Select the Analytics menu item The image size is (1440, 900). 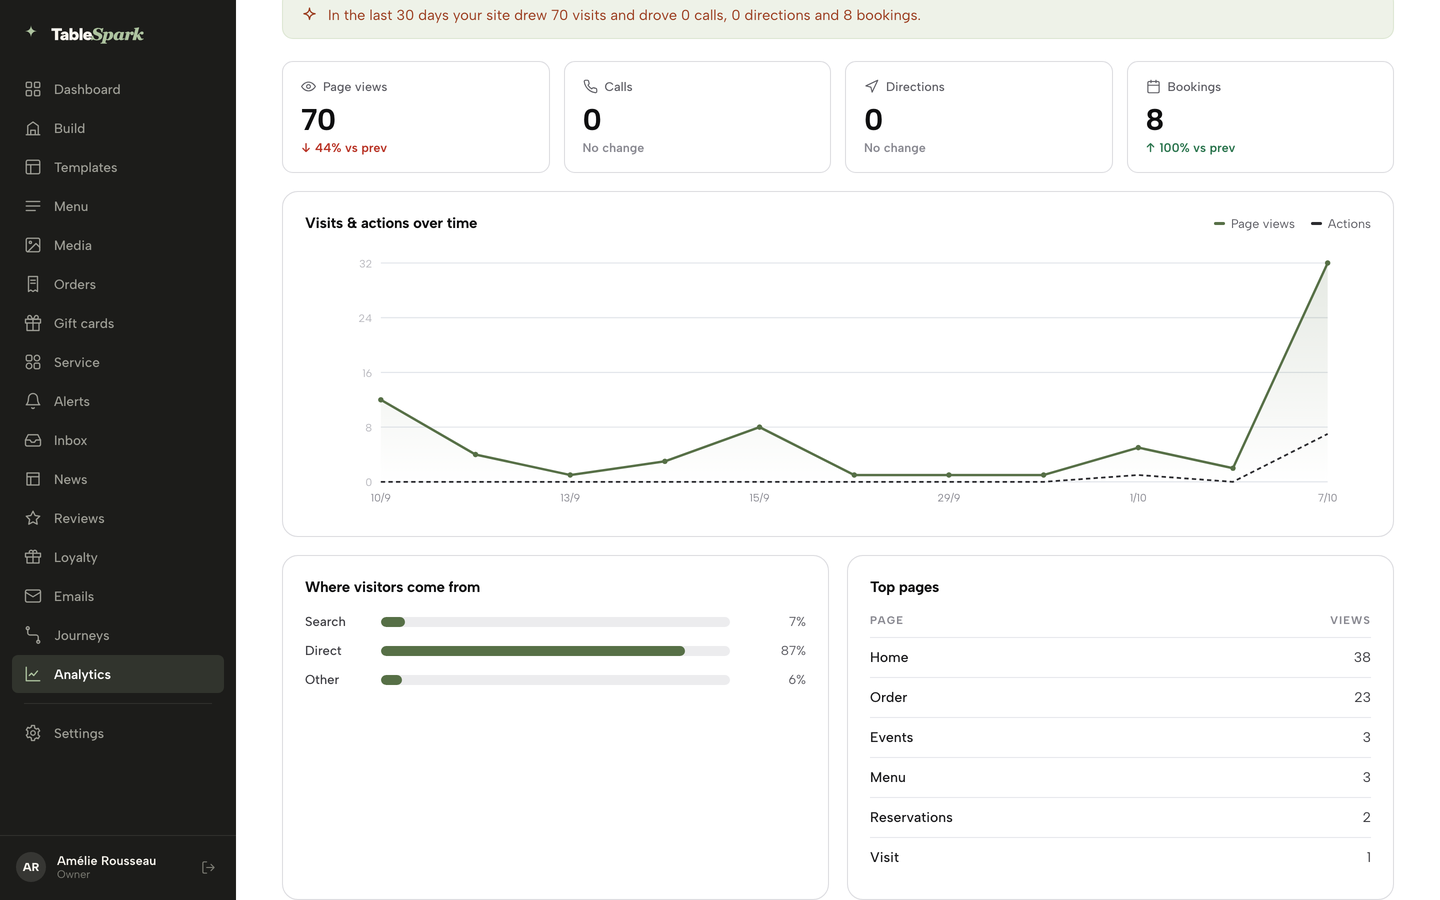118,674
